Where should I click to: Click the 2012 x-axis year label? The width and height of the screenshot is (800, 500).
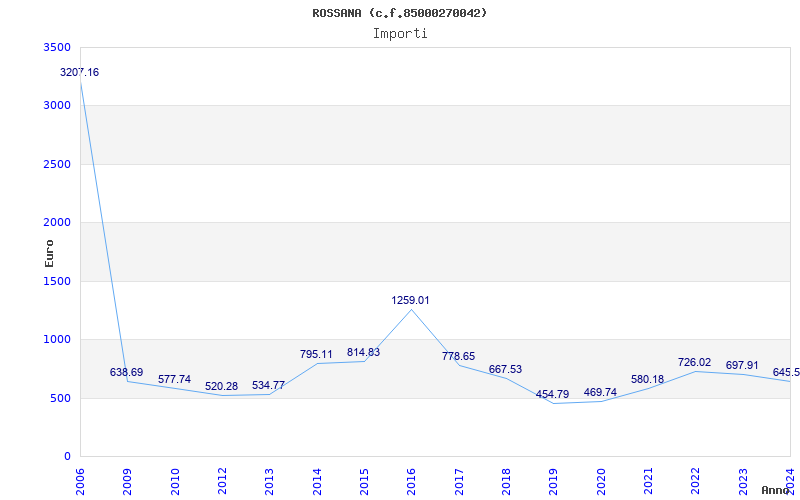tap(222, 482)
